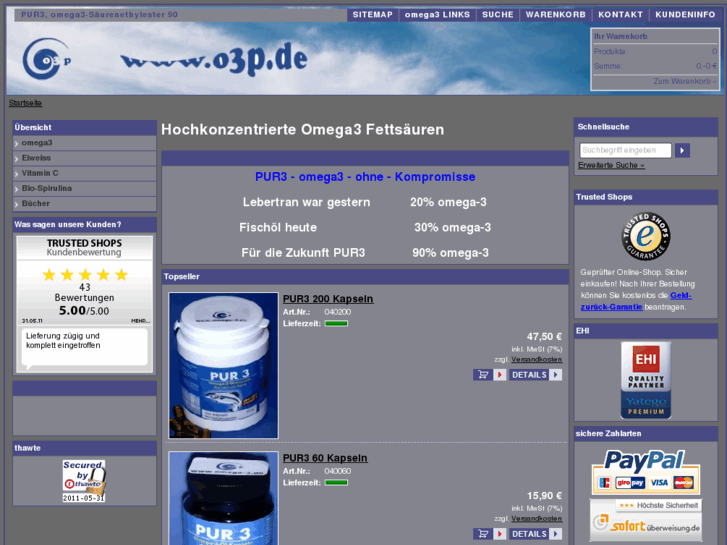Image resolution: width=727 pixels, height=545 pixels.
Task: Open WARENKORB in top navigation
Action: click(x=555, y=15)
